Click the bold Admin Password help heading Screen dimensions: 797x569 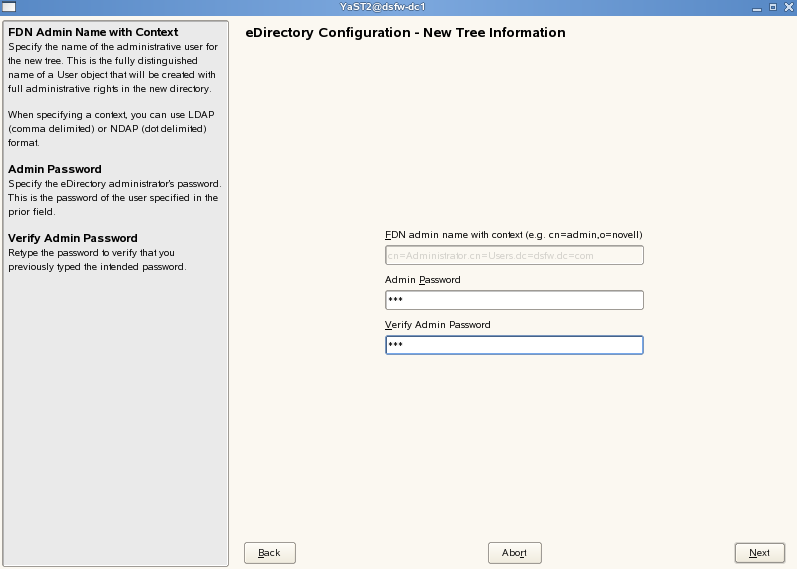[x=55, y=169]
